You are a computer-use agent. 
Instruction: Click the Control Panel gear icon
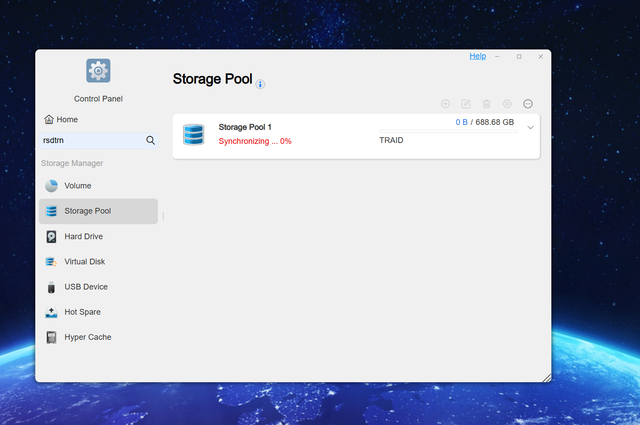(x=98, y=71)
